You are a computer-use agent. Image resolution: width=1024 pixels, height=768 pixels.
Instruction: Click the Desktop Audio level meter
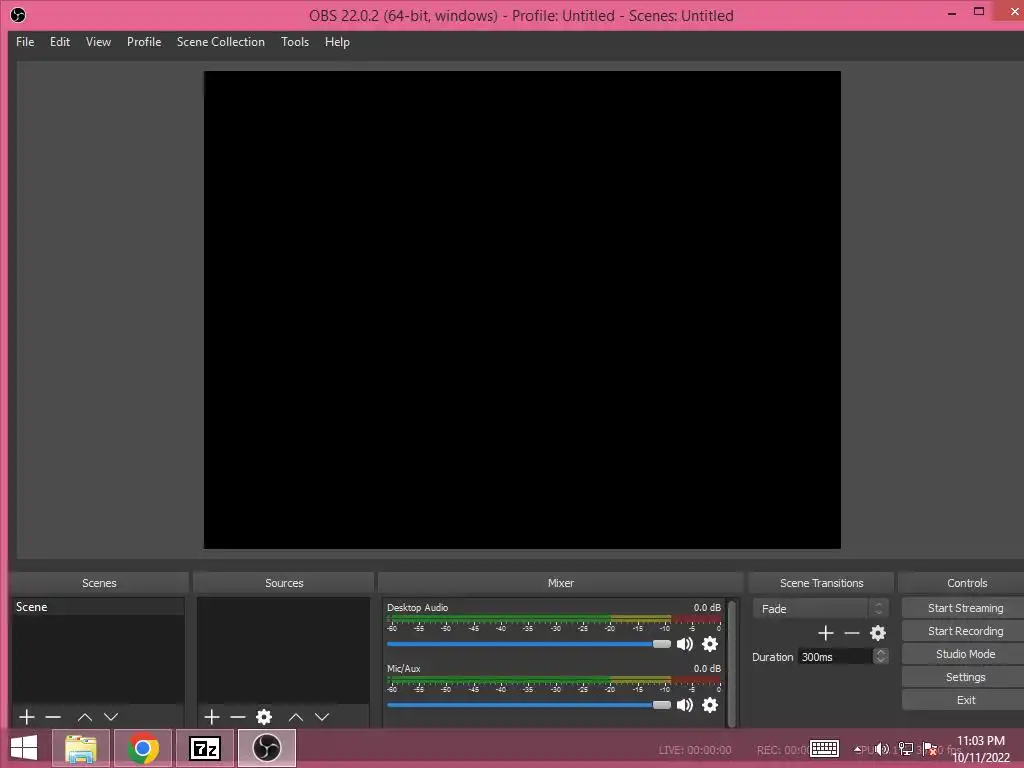point(554,618)
